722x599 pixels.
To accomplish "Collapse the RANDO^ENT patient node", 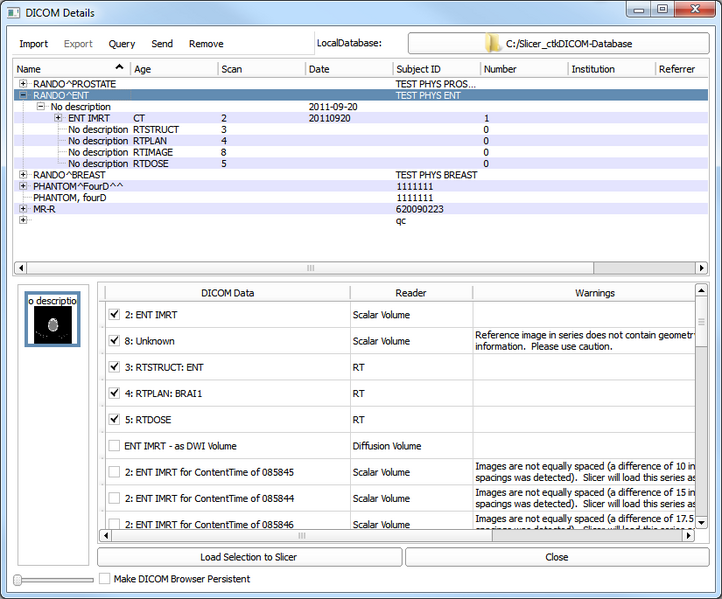I will tap(23, 95).
